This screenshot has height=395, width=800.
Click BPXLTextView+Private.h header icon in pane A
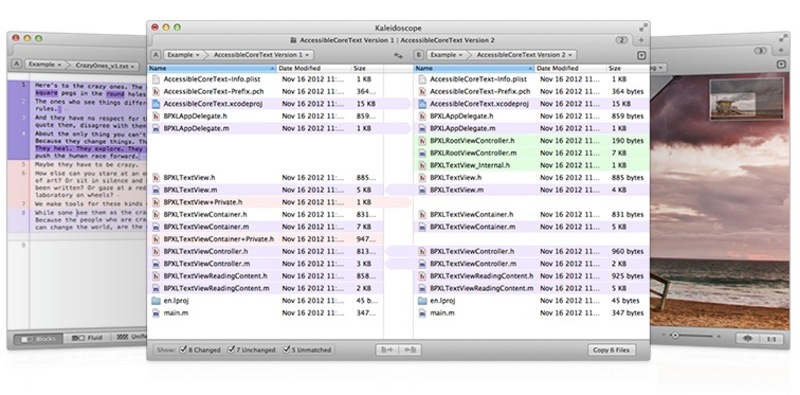tap(156, 202)
